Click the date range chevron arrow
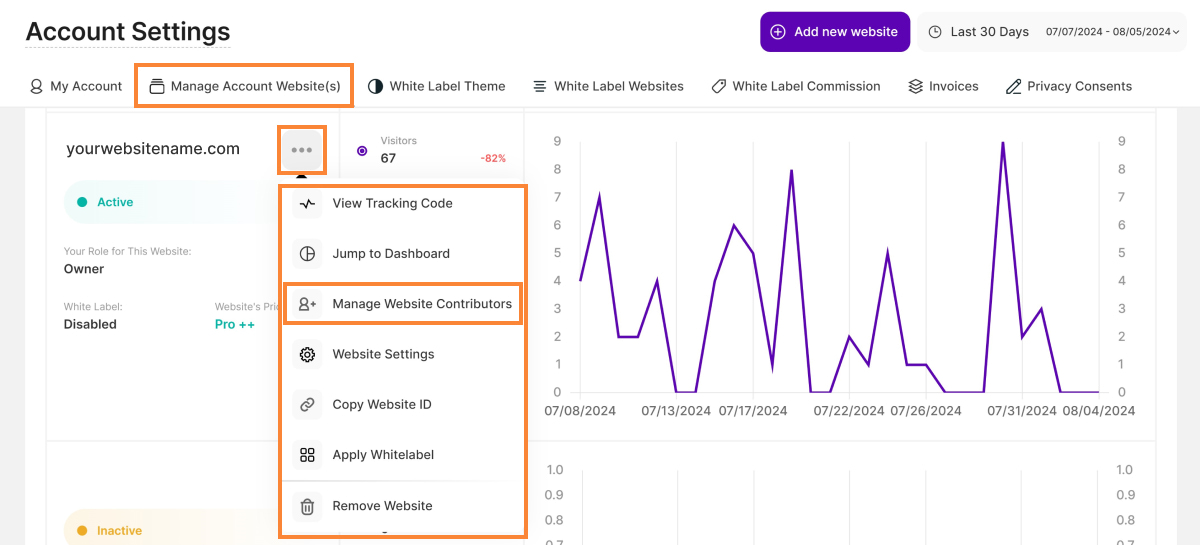 coord(1176,32)
